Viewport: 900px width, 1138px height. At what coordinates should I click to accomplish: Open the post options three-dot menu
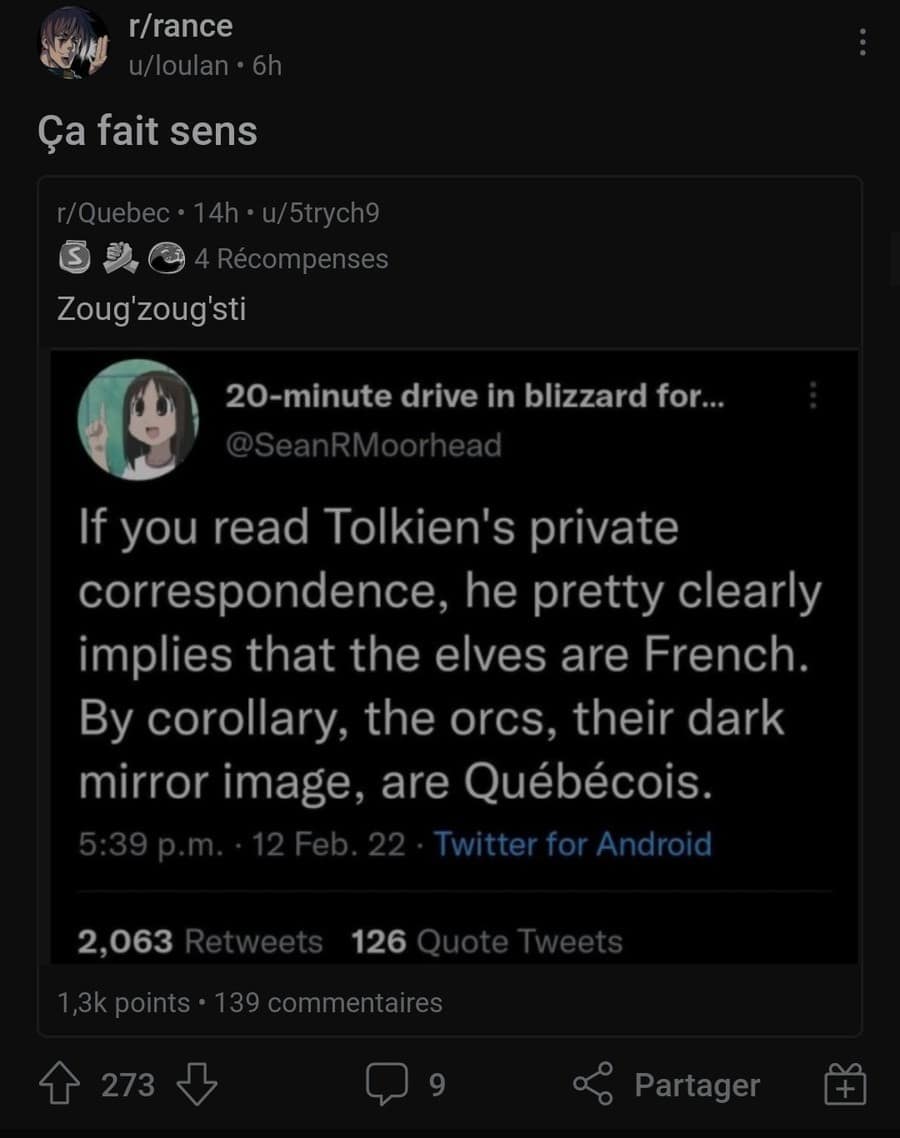[x=864, y=40]
